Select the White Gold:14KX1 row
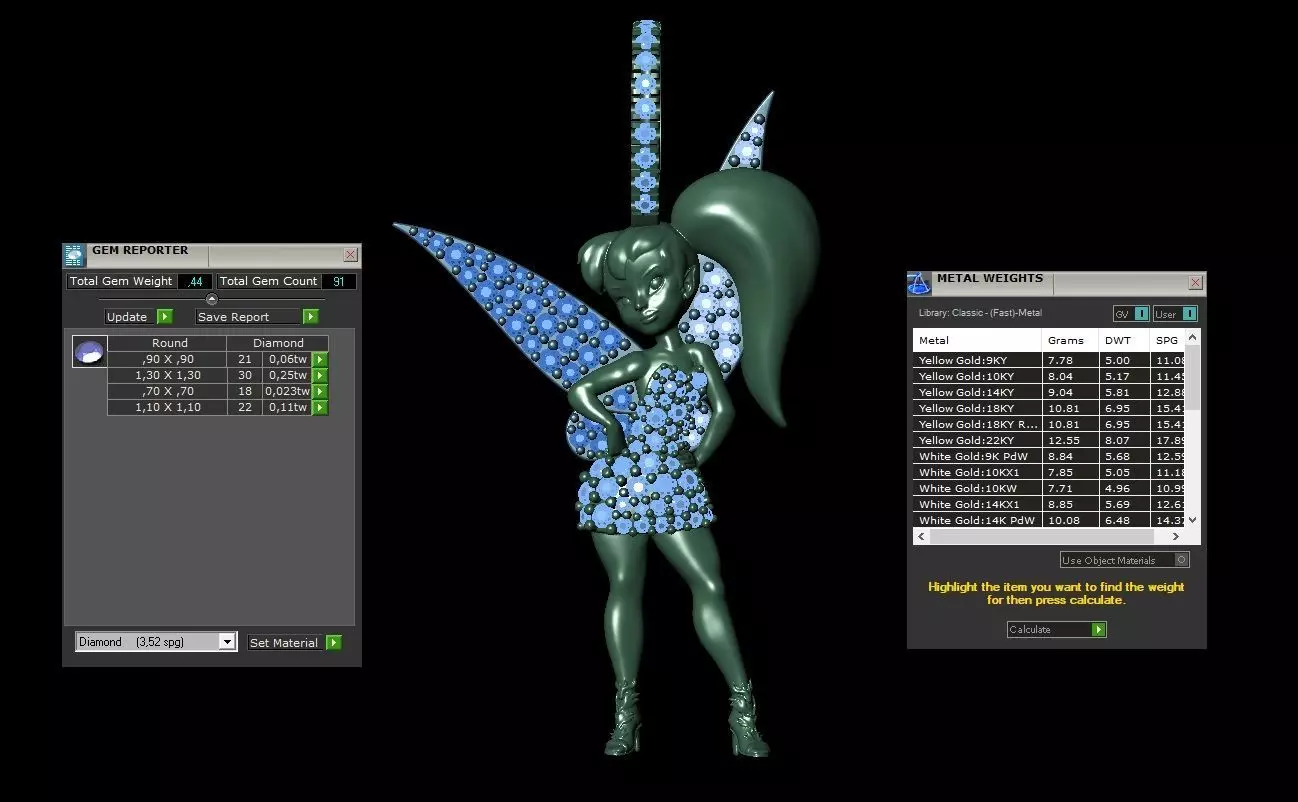Viewport: 1298px width, 802px height. (1049, 504)
